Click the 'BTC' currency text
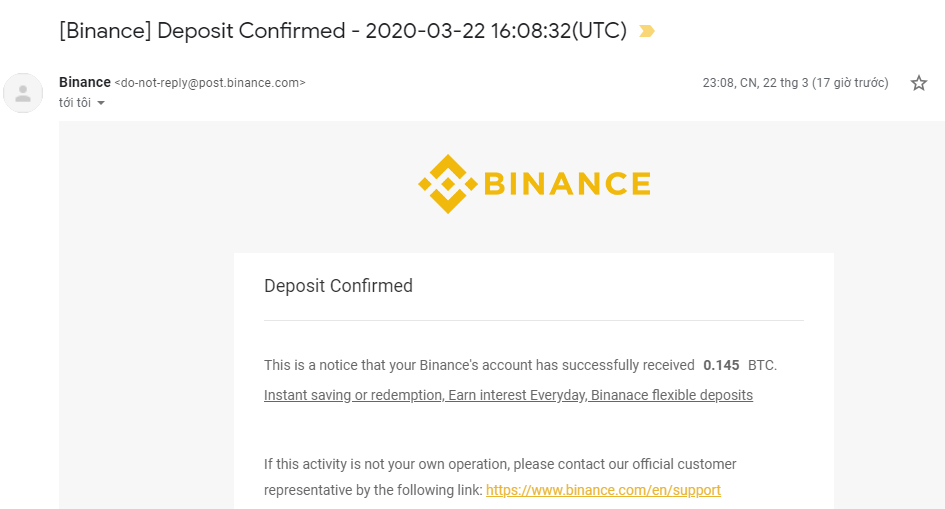945x509 pixels. point(762,365)
